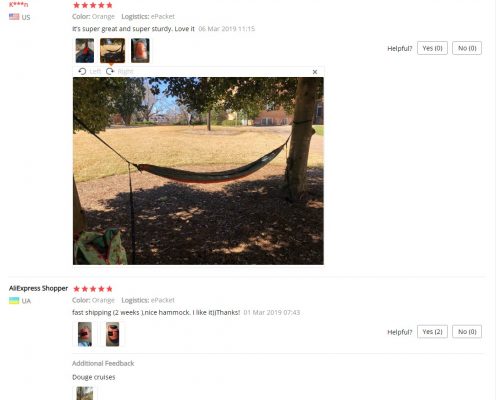Open the Additional Feedback photo thumbnail

click(85, 393)
